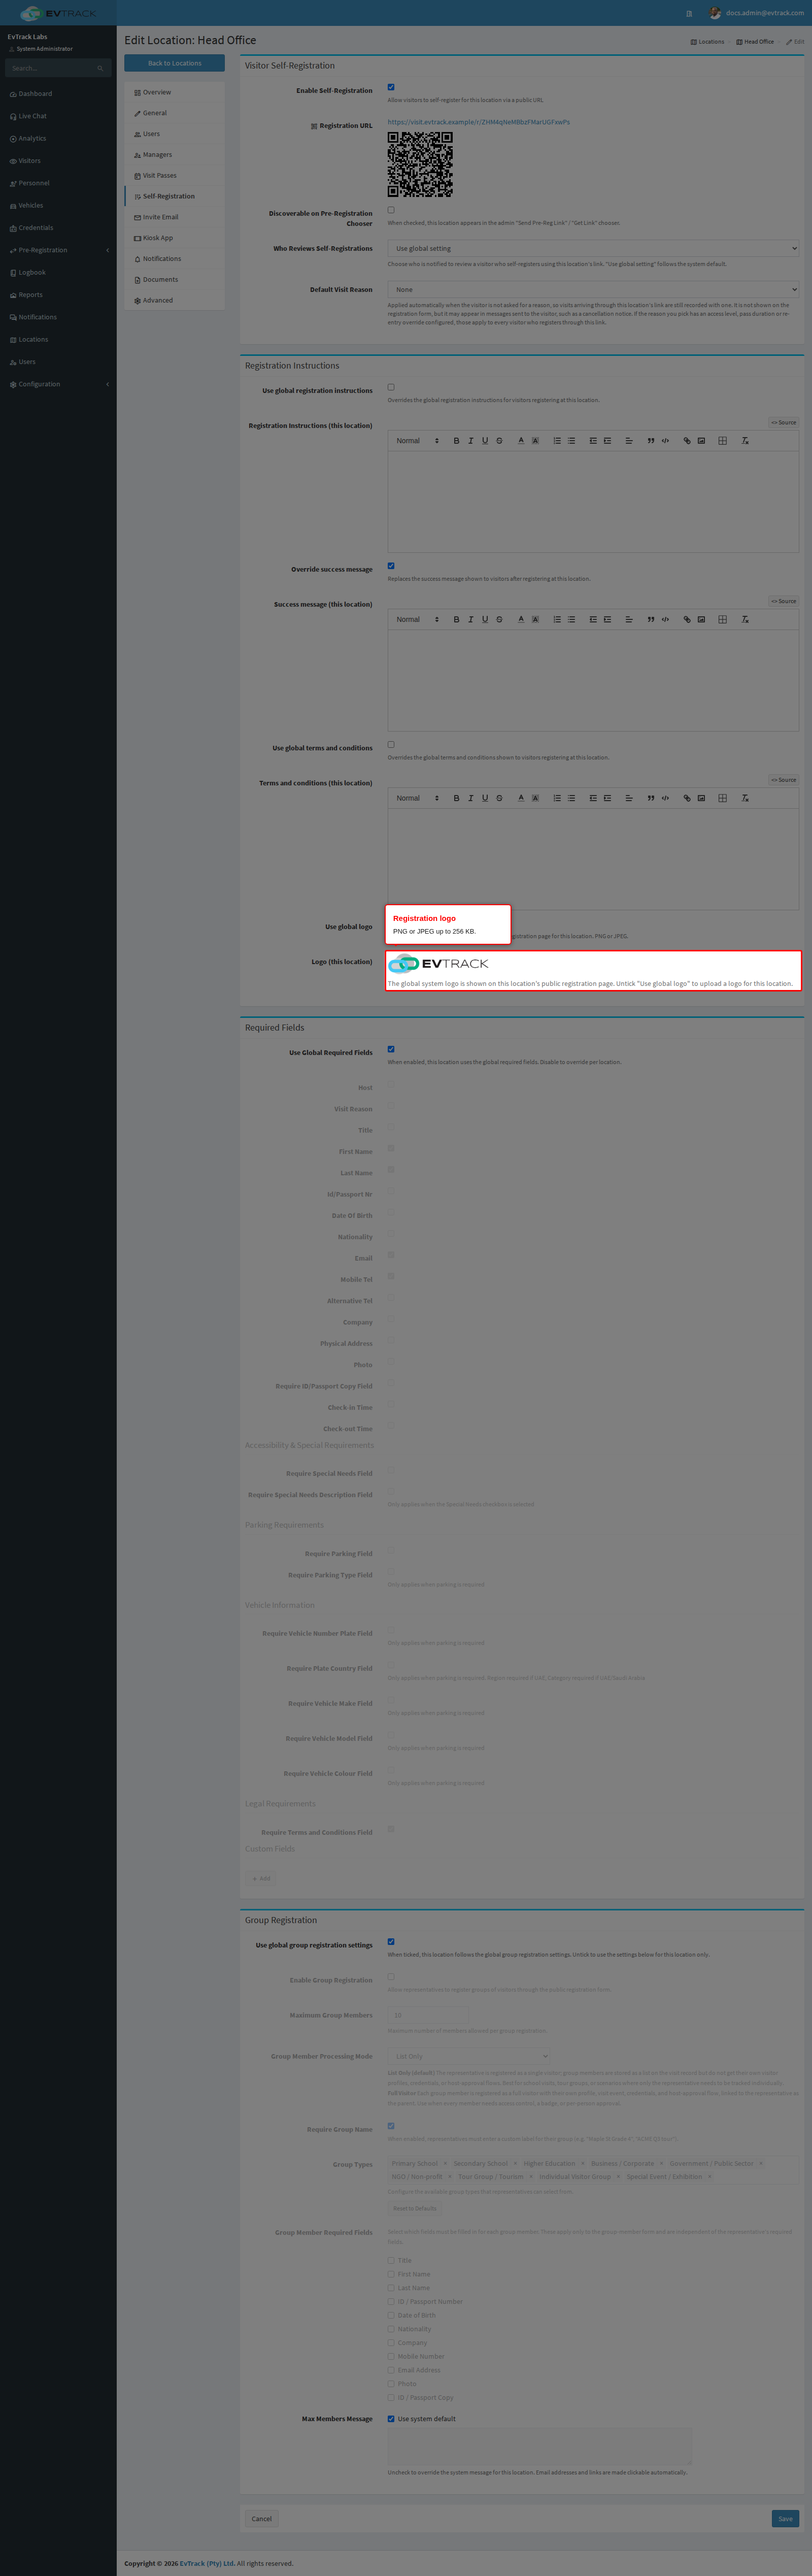Untick Use Global Required Fields checkbox
The image size is (812, 2576).
point(391,1049)
